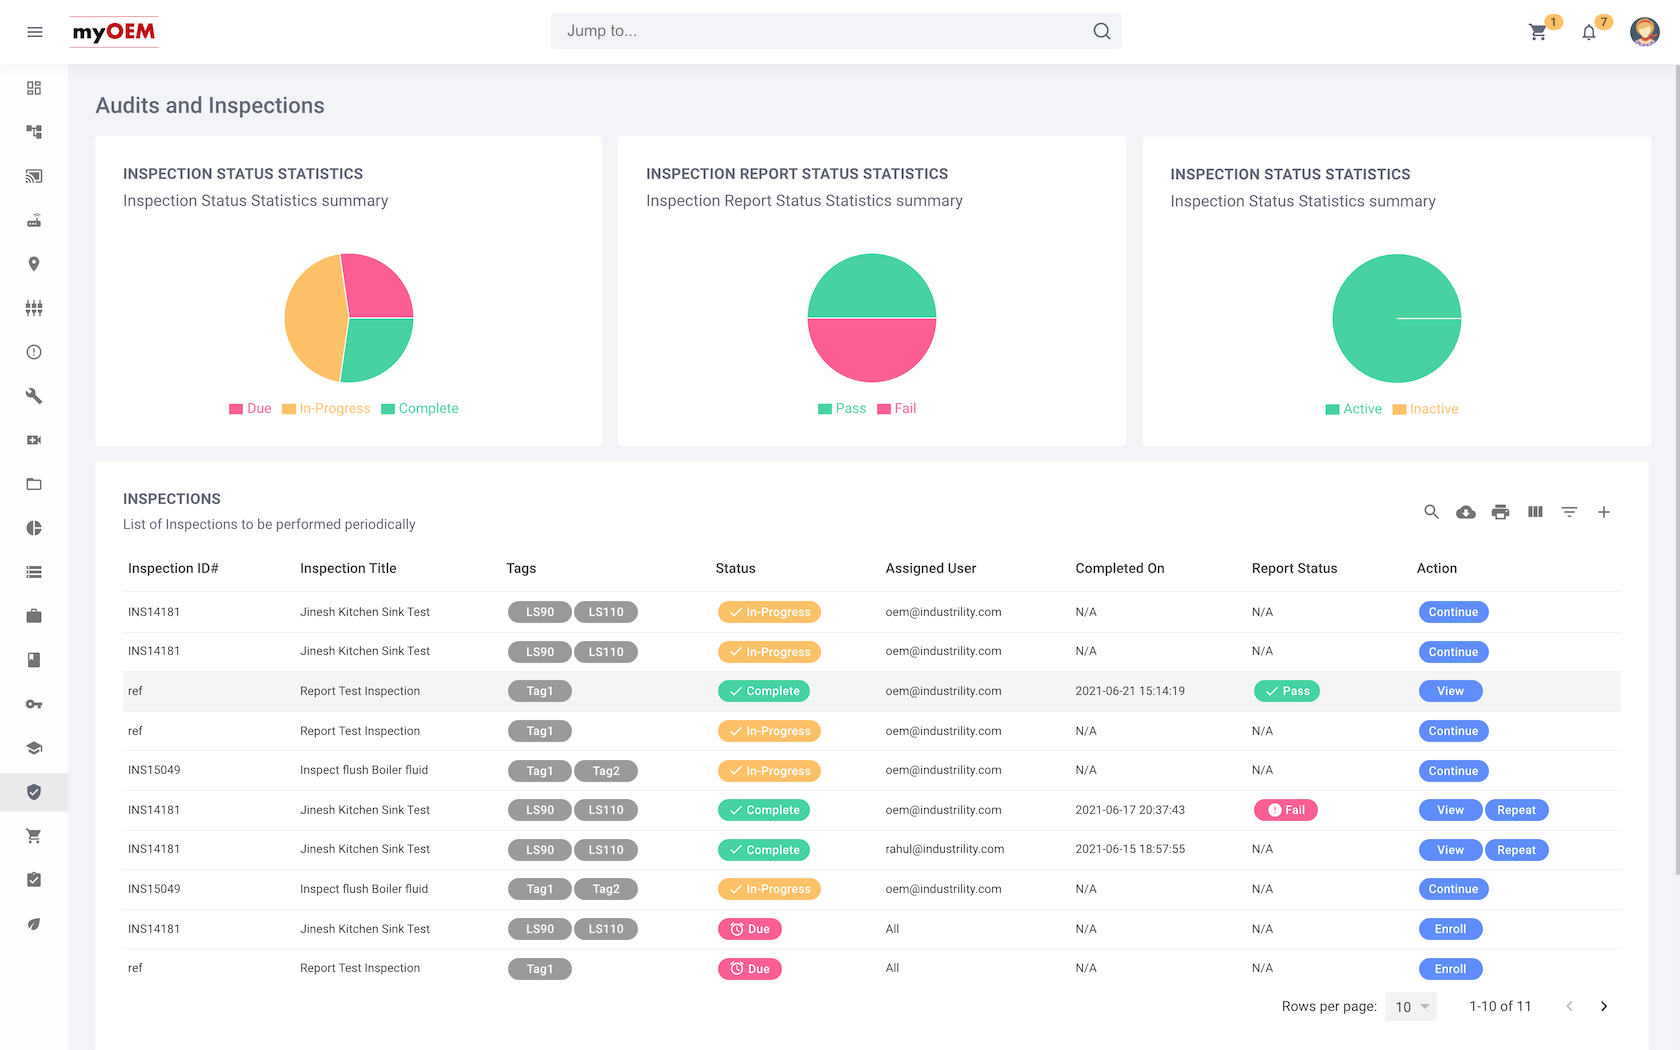Sort by Status column header
This screenshot has width=1680, height=1050.
736,568
